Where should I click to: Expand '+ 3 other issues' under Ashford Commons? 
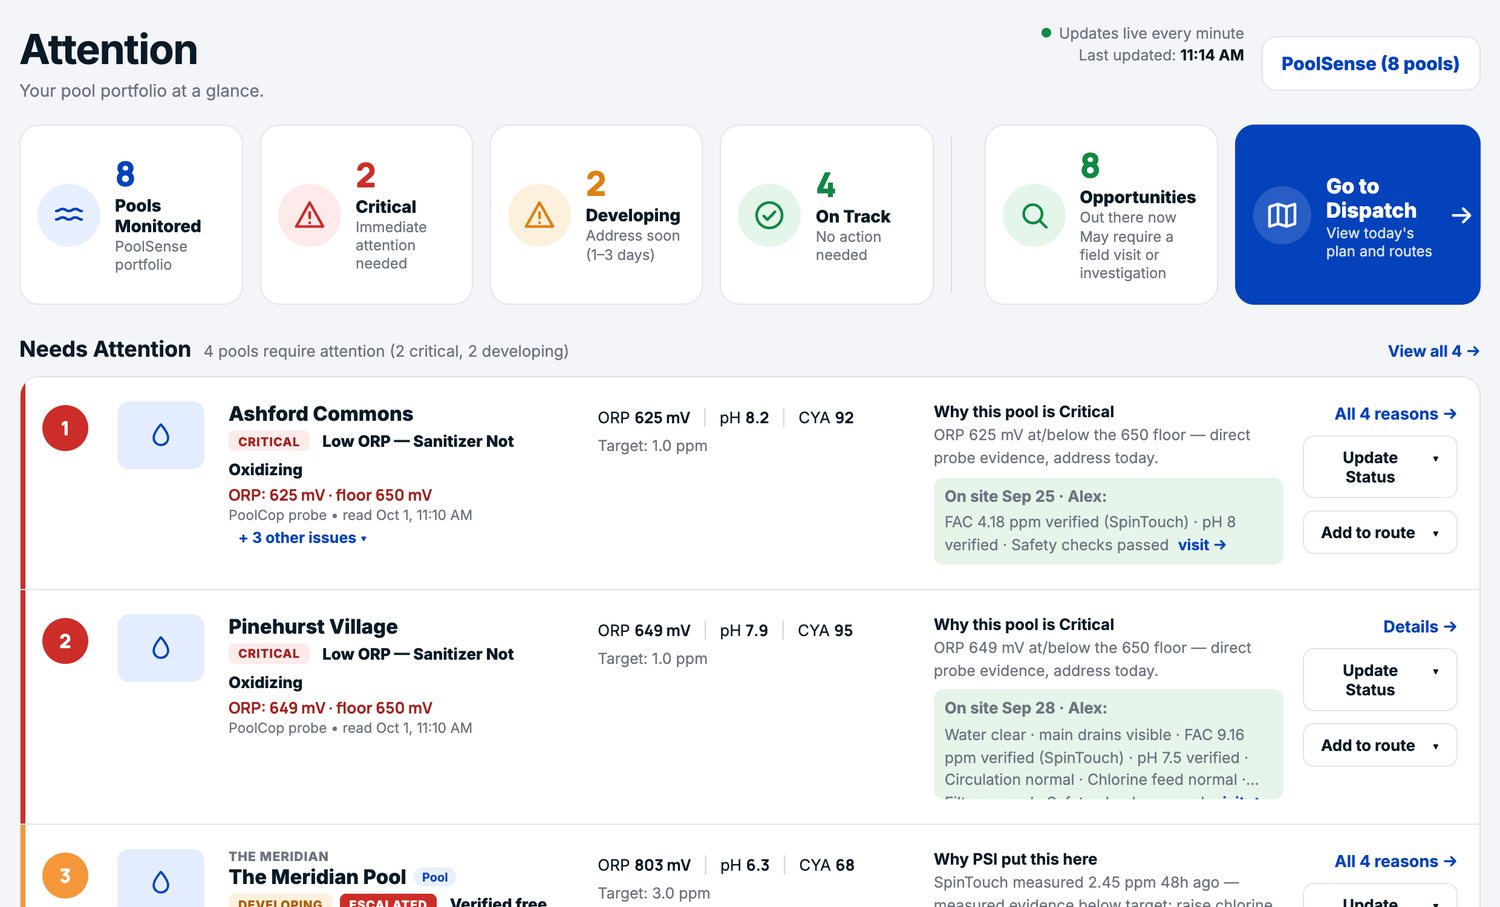click(x=303, y=538)
